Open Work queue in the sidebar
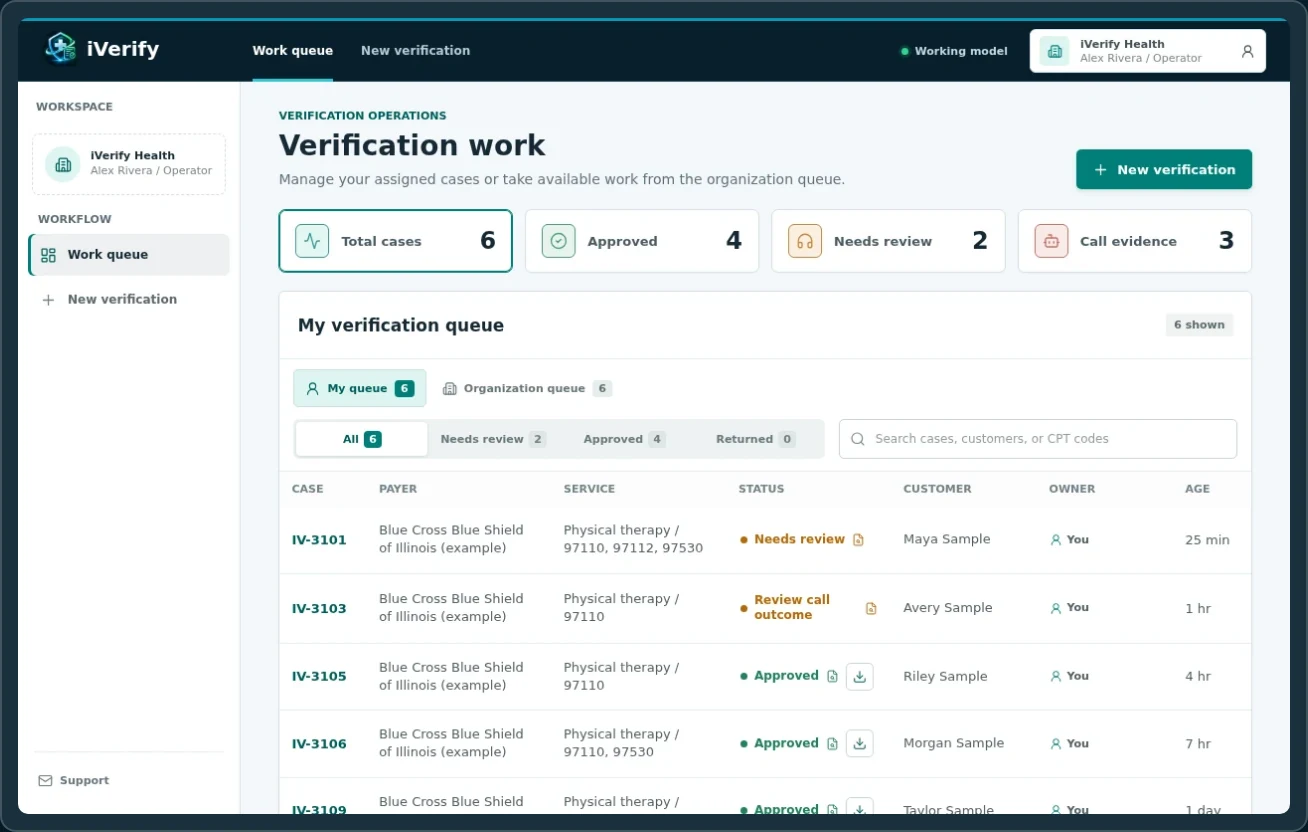This screenshot has height=832, width=1308. click(129, 255)
